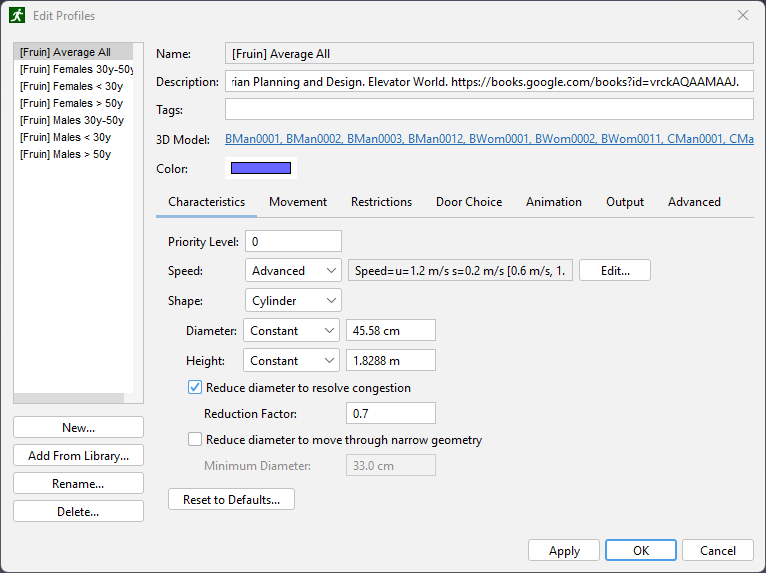
Task: Expand the Shape Cylinder dropdown
Action: 293,300
